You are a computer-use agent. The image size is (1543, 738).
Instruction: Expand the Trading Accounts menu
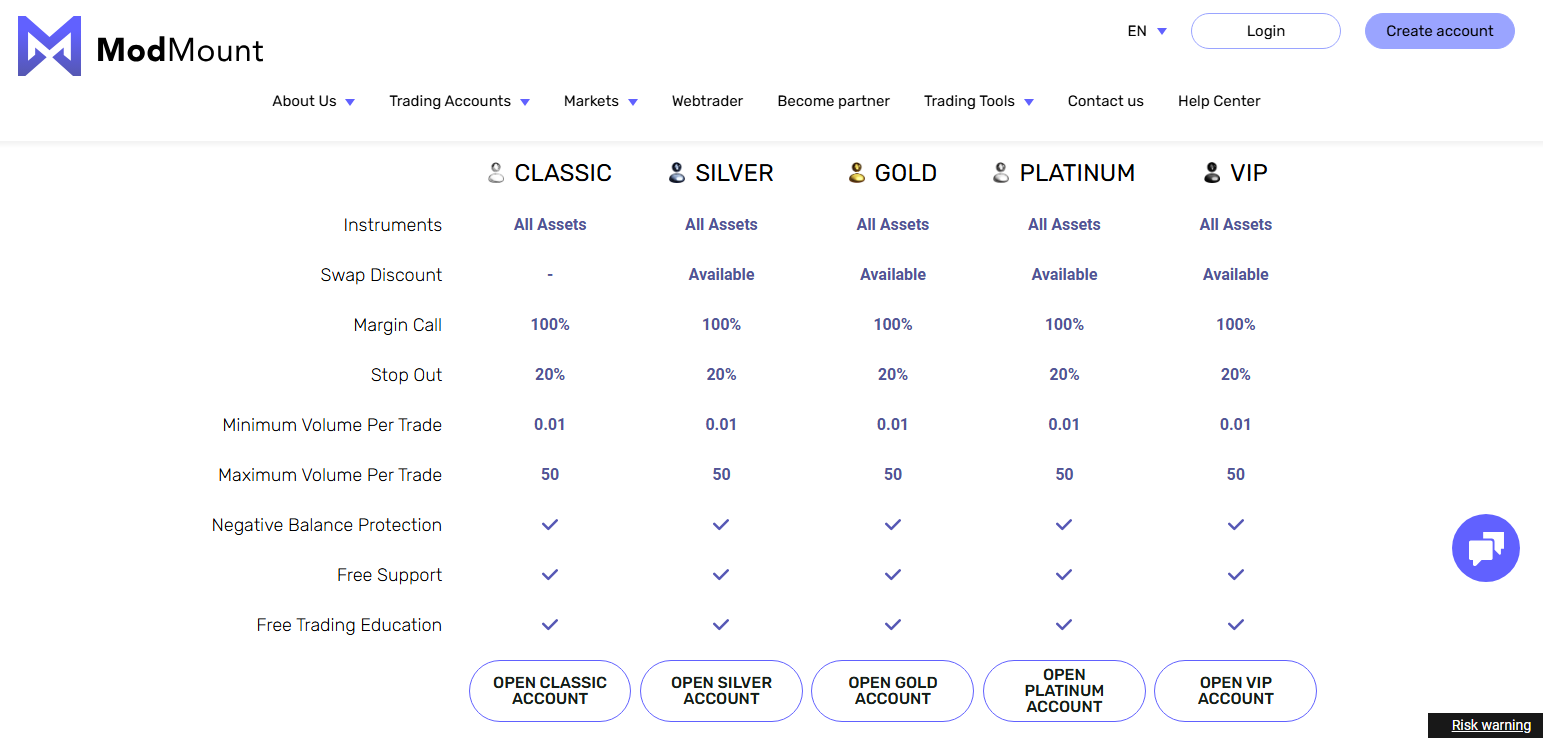(460, 101)
